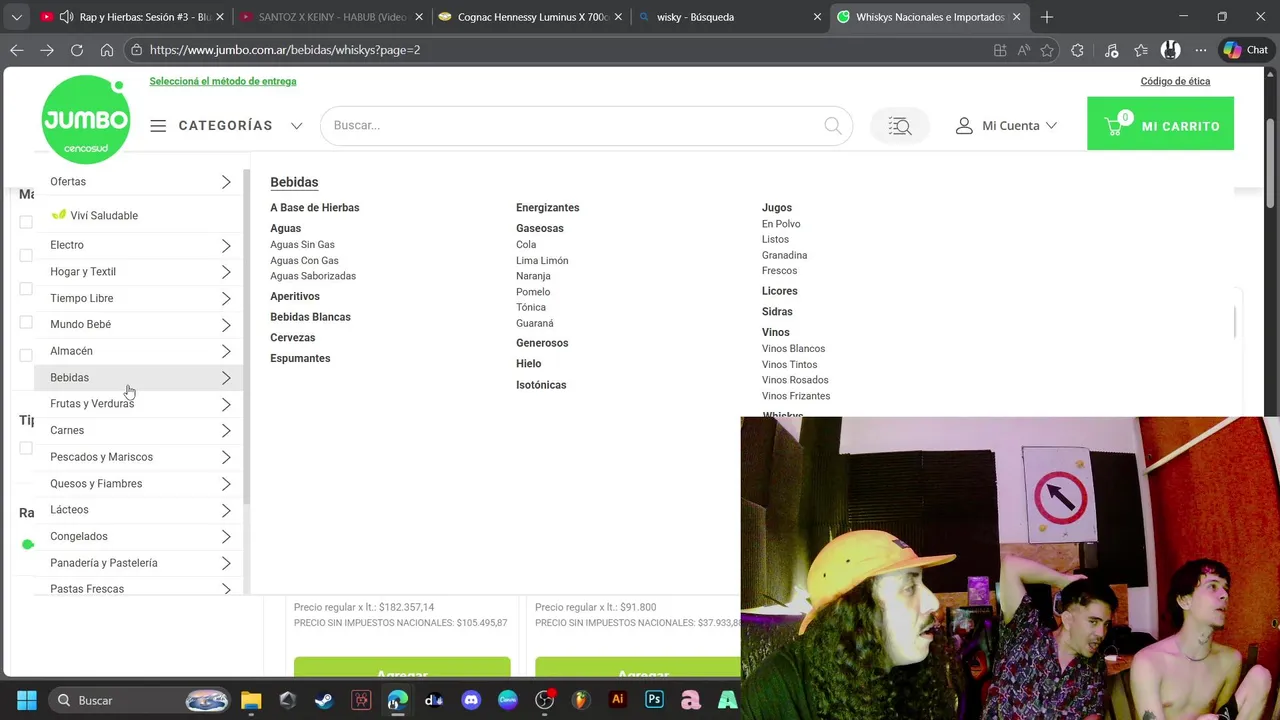The image size is (1280, 720).
Task: Open FL Studio from taskbar
Action: 581,700
